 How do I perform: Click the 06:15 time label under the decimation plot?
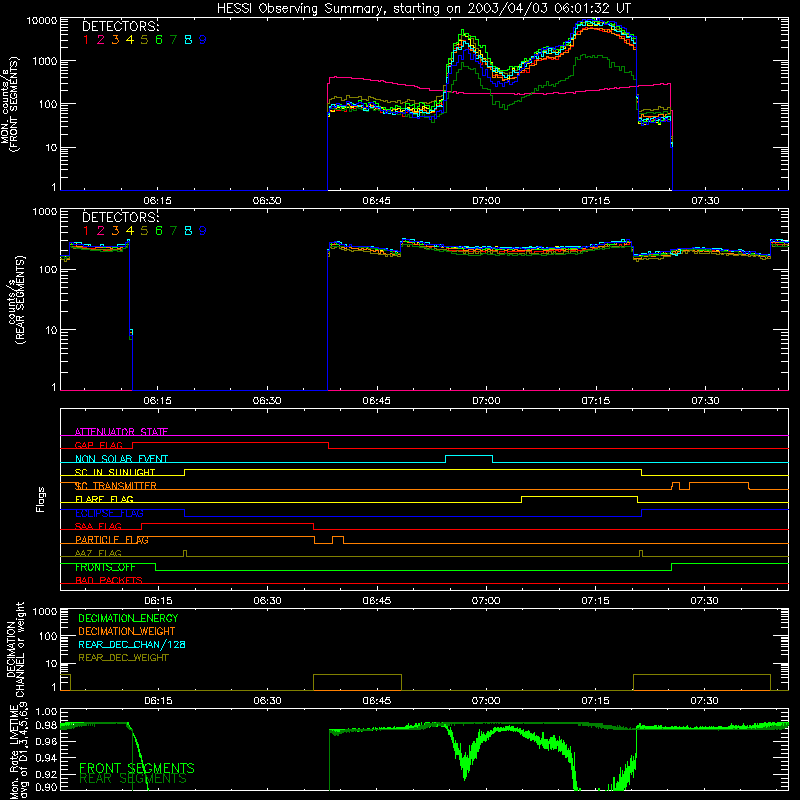point(158,701)
